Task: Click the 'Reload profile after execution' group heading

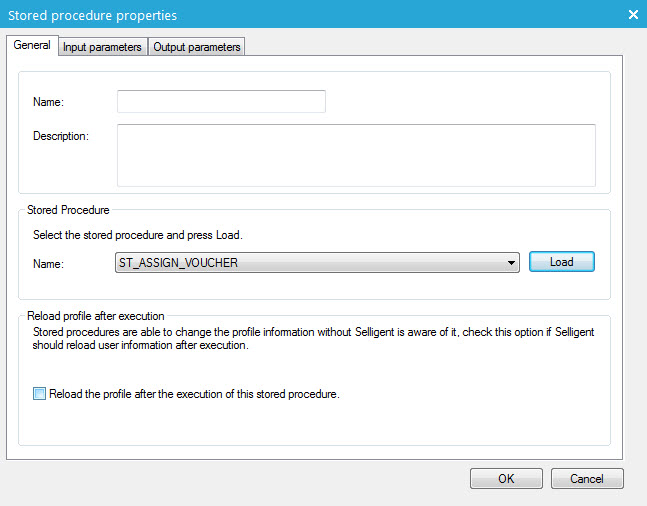Action: click(x=95, y=316)
